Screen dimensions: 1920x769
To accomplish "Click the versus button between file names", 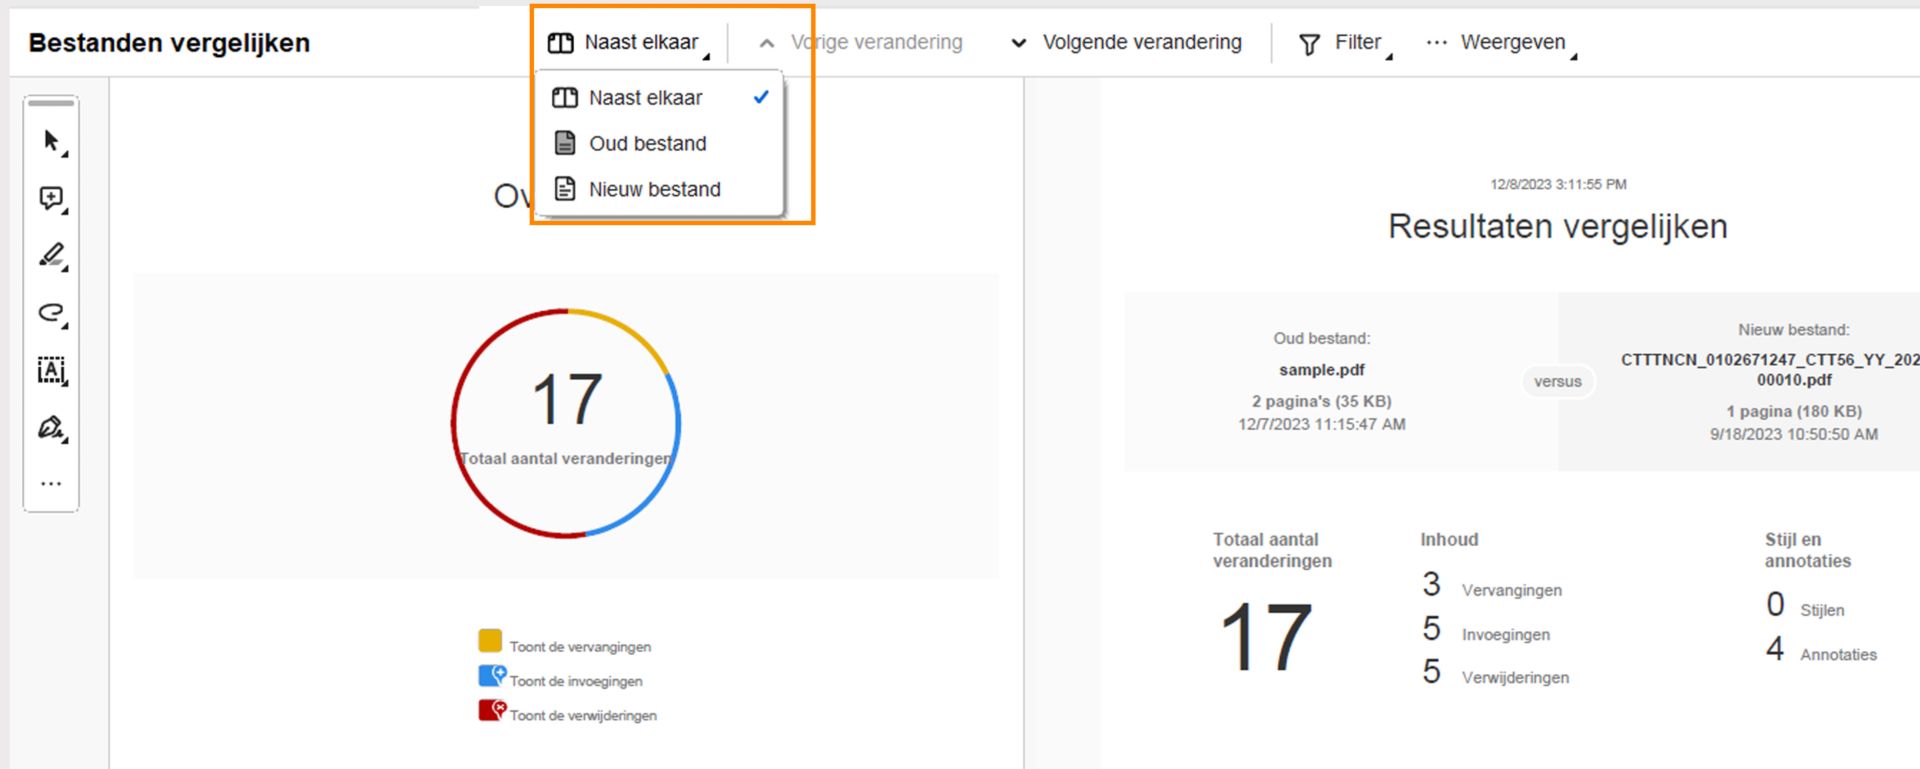I will [1558, 381].
